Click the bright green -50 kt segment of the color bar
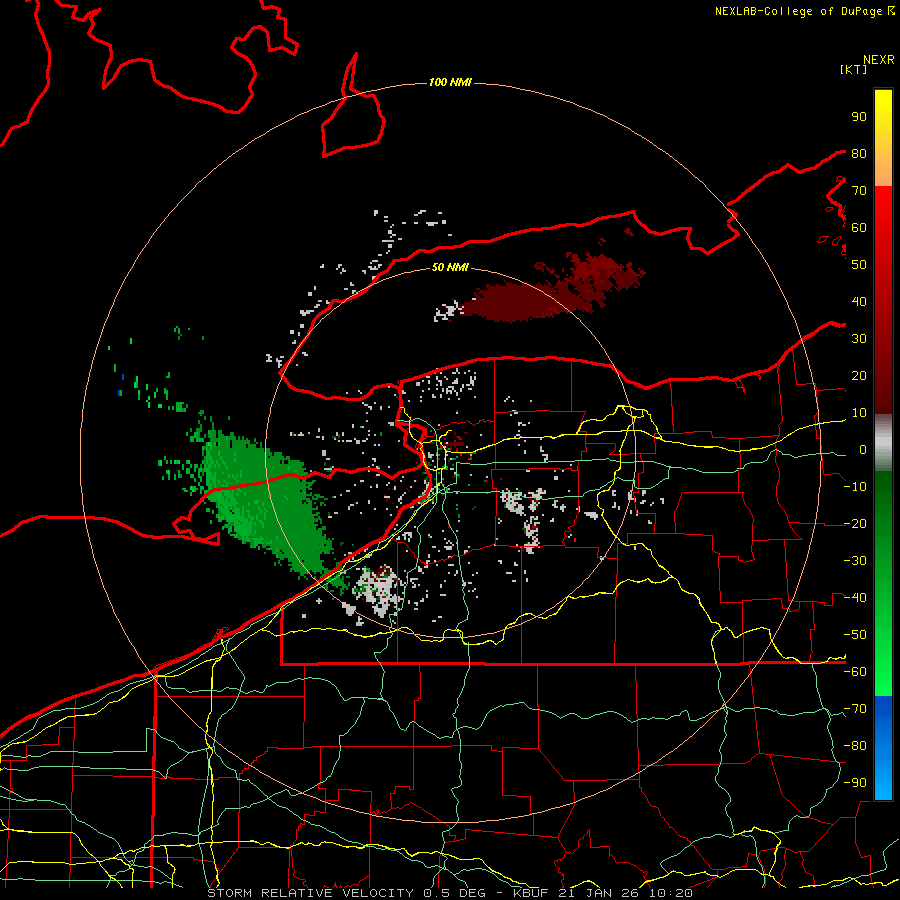The image size is (900, 900). [x=883, y=634]
